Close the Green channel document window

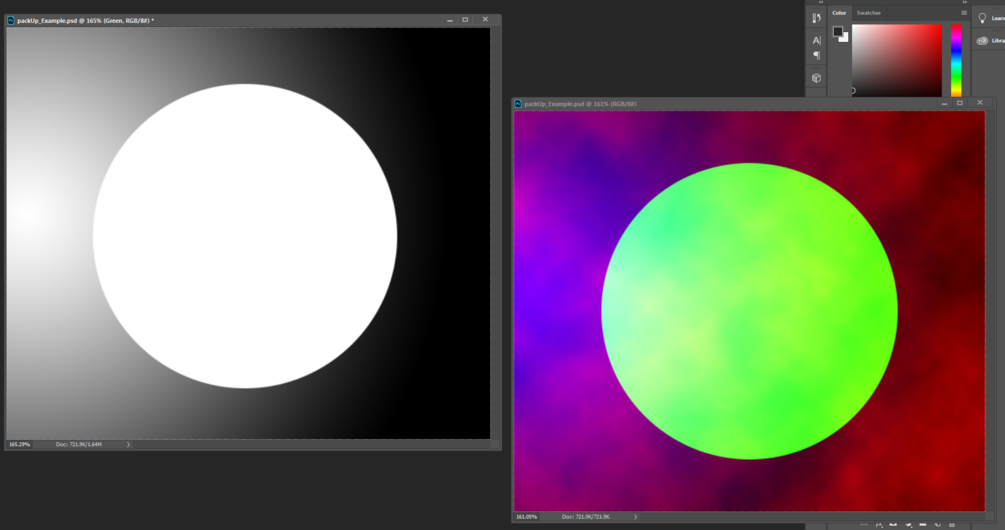[x=485, y=20]
